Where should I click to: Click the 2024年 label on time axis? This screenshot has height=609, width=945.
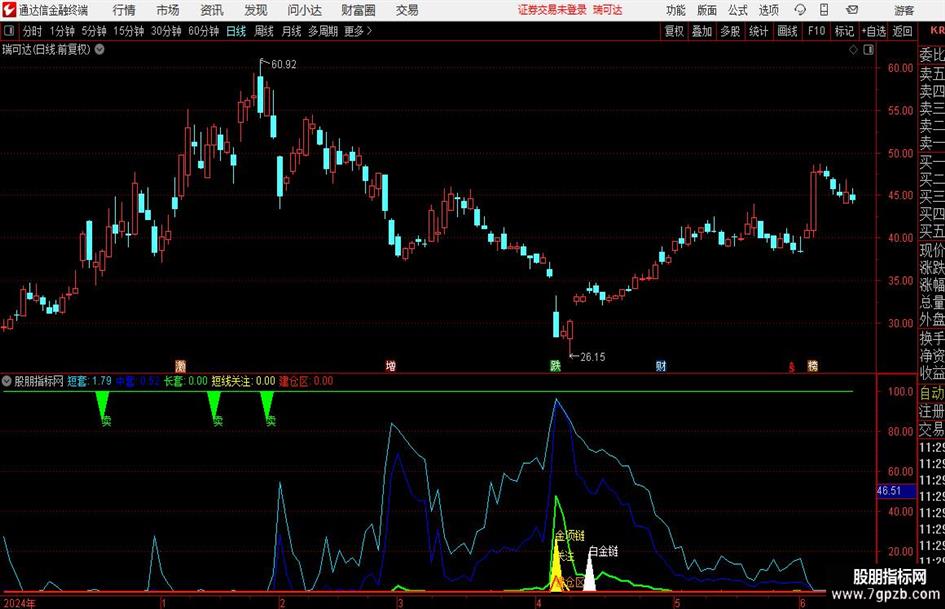click(x=19, y=603)
